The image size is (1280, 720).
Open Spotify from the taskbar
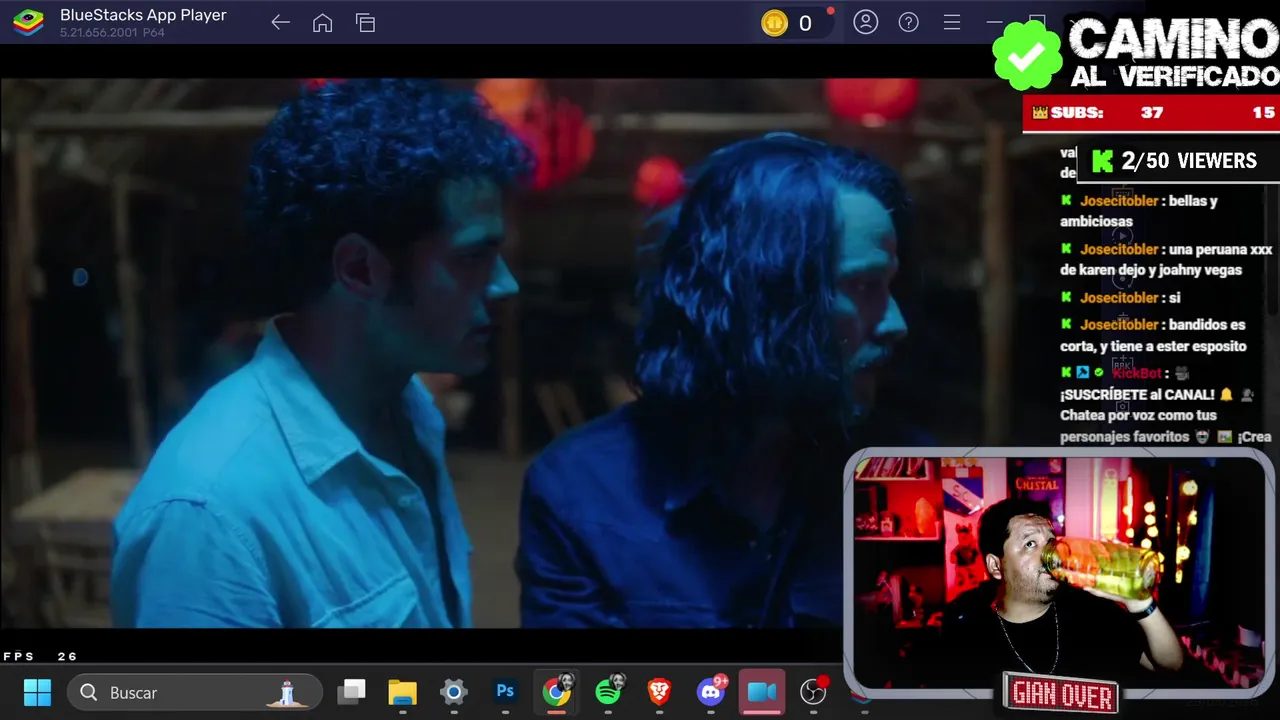[x=608, y=691]
